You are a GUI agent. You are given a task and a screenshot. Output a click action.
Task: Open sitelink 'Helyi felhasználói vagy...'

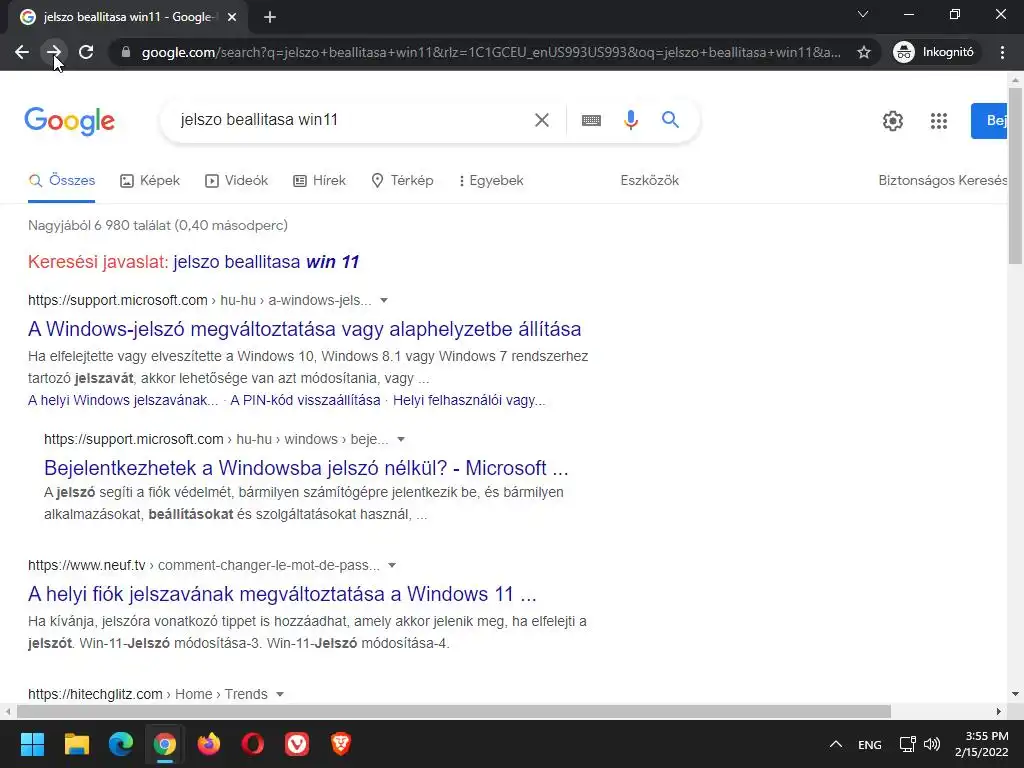[469, 400]
